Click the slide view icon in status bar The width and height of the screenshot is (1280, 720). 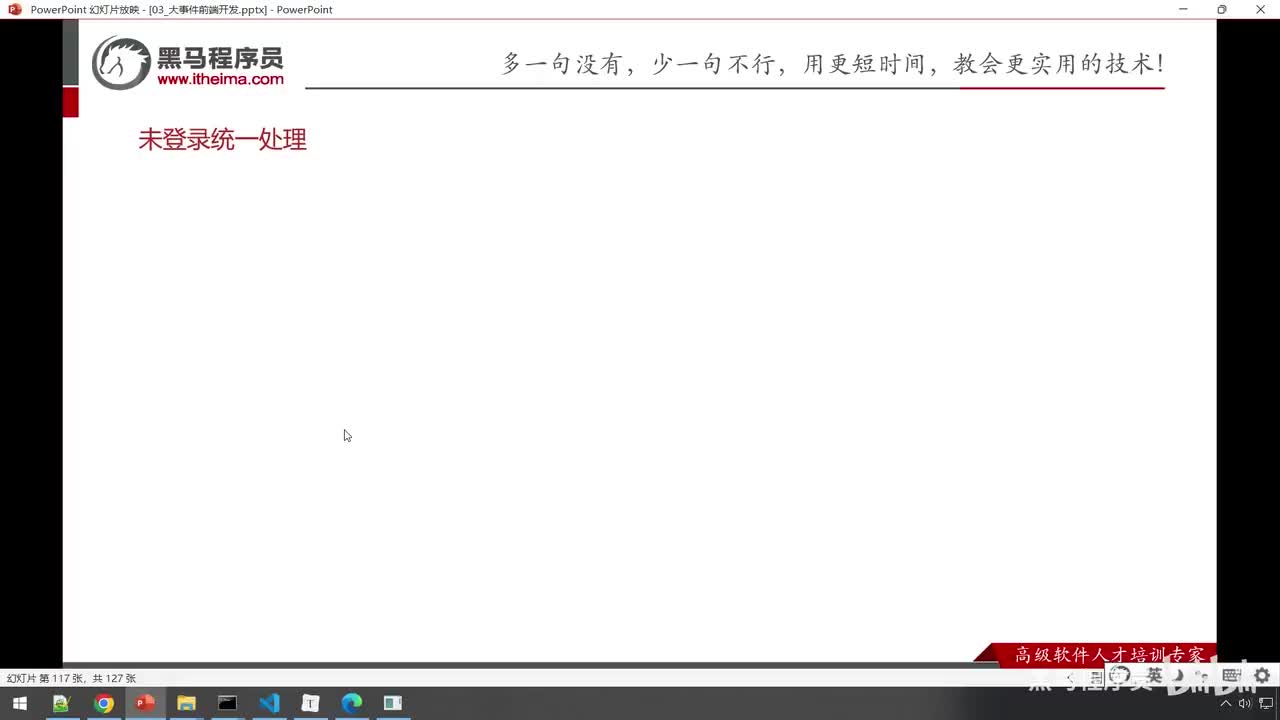(x=1096, y=678)
